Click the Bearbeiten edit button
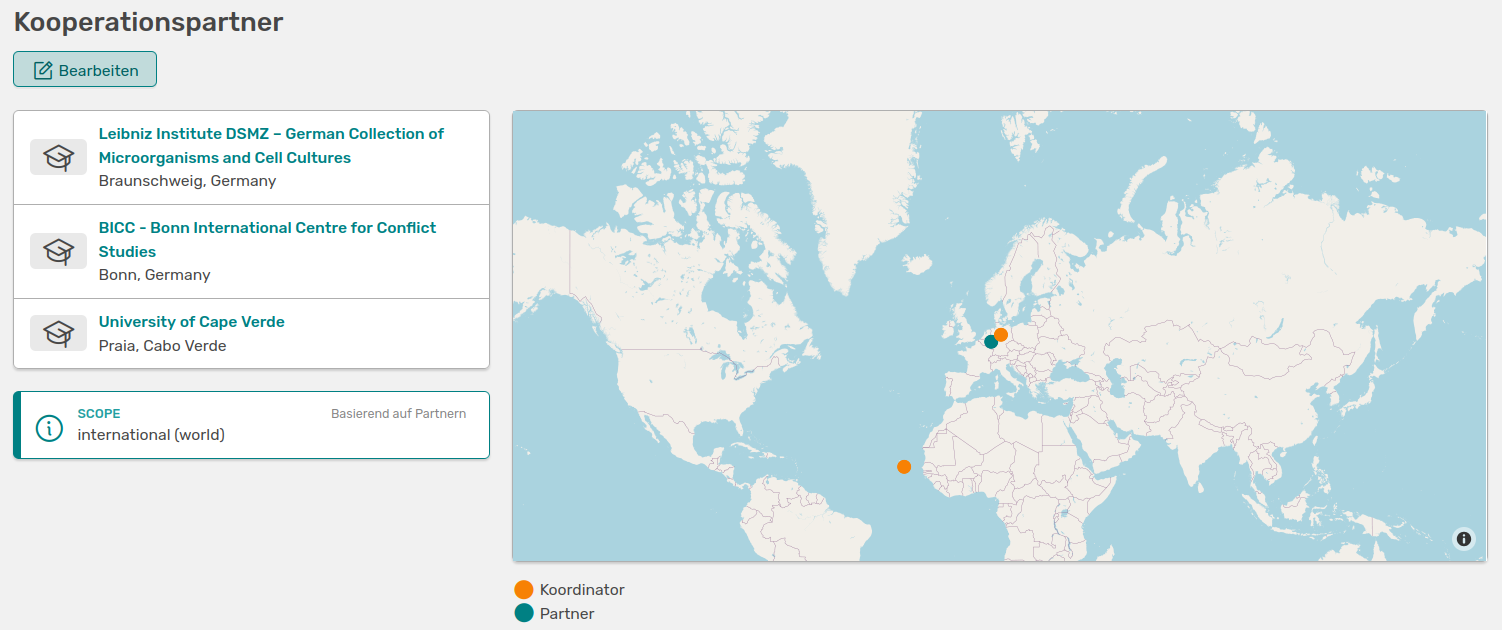The width and height of the screenshot is (1502, 630). pyautogui.click(x=85, y=69)
